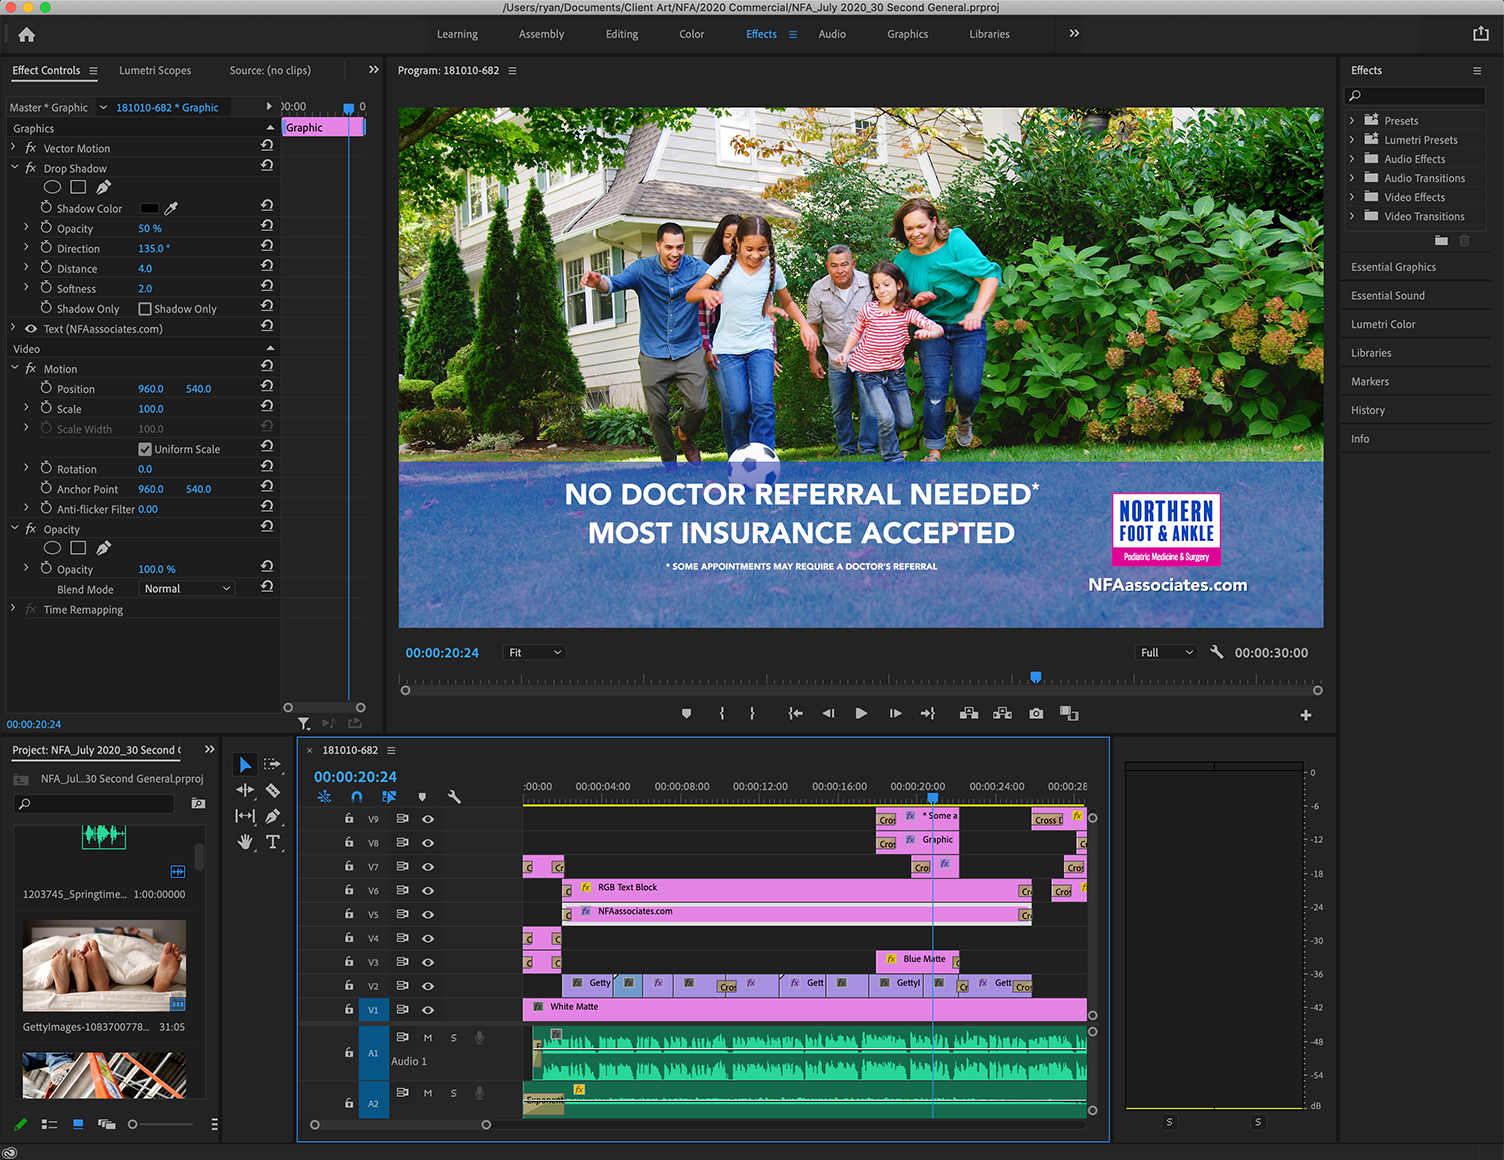This screenshot has height=1160, width=1504.
Task: Click Effects panel search field
Action: (x=1415, y=96)
